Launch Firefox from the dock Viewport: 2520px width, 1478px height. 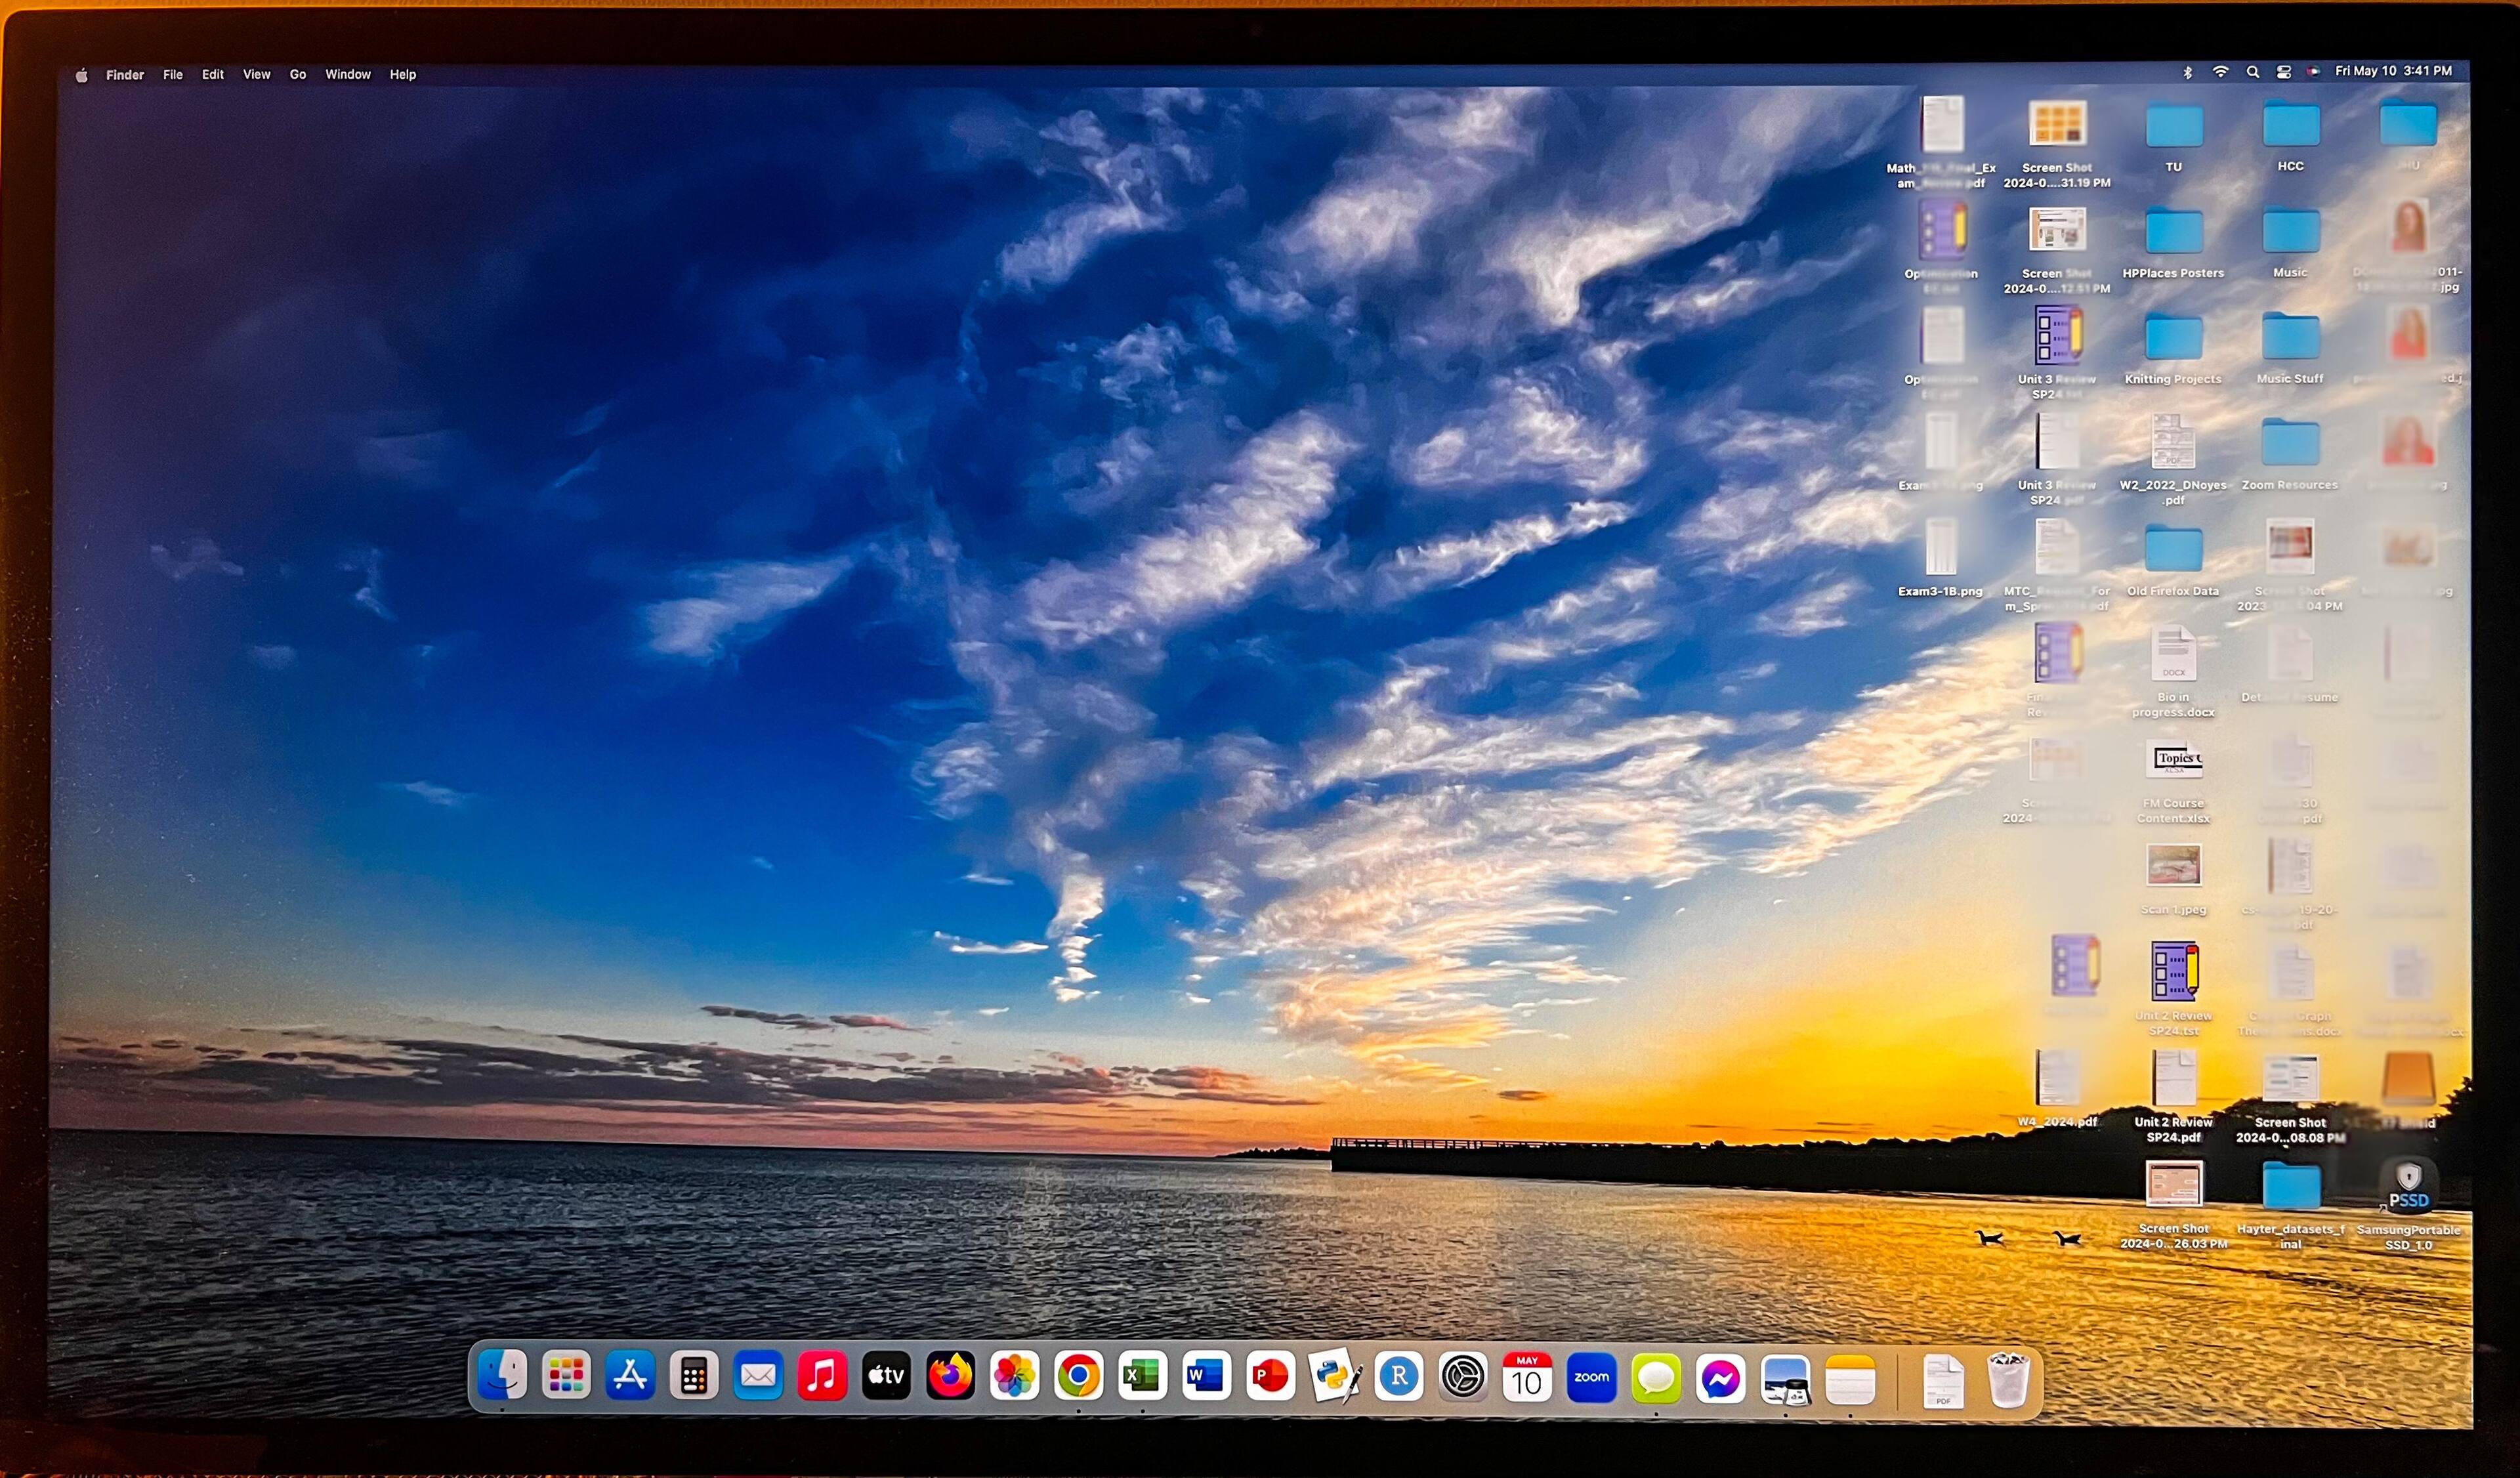[950, 1375]
